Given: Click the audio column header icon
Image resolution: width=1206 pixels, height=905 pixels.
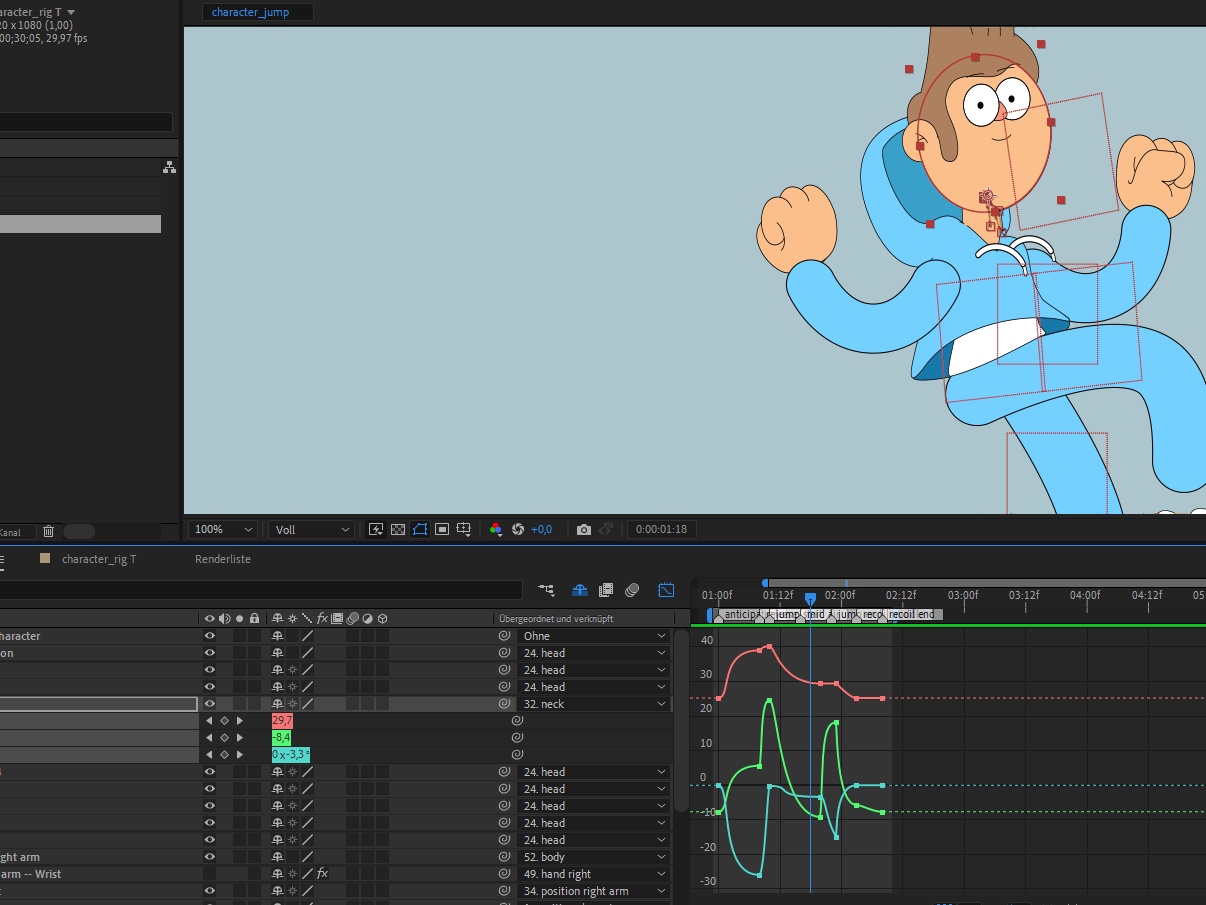Looking at the screenshot, I should tap(225, 619).
